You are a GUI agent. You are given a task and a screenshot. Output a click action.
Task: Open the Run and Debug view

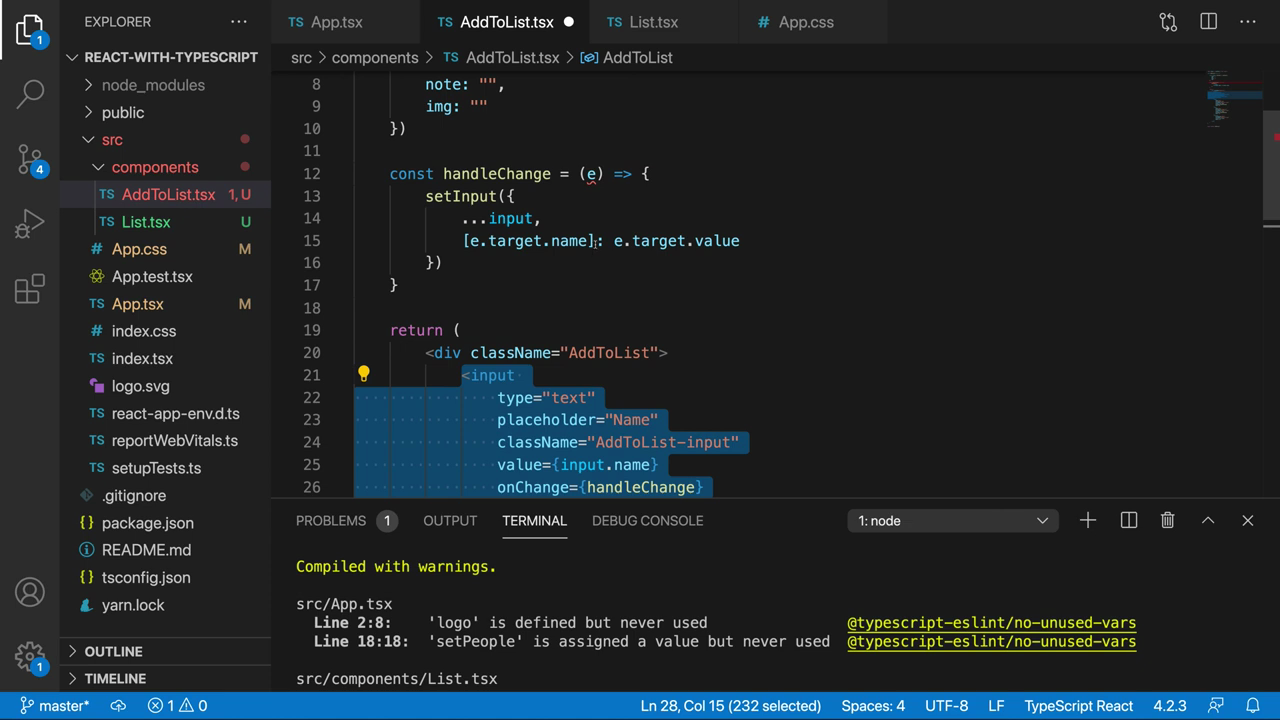pyautogui.click(x=30, y=223)
